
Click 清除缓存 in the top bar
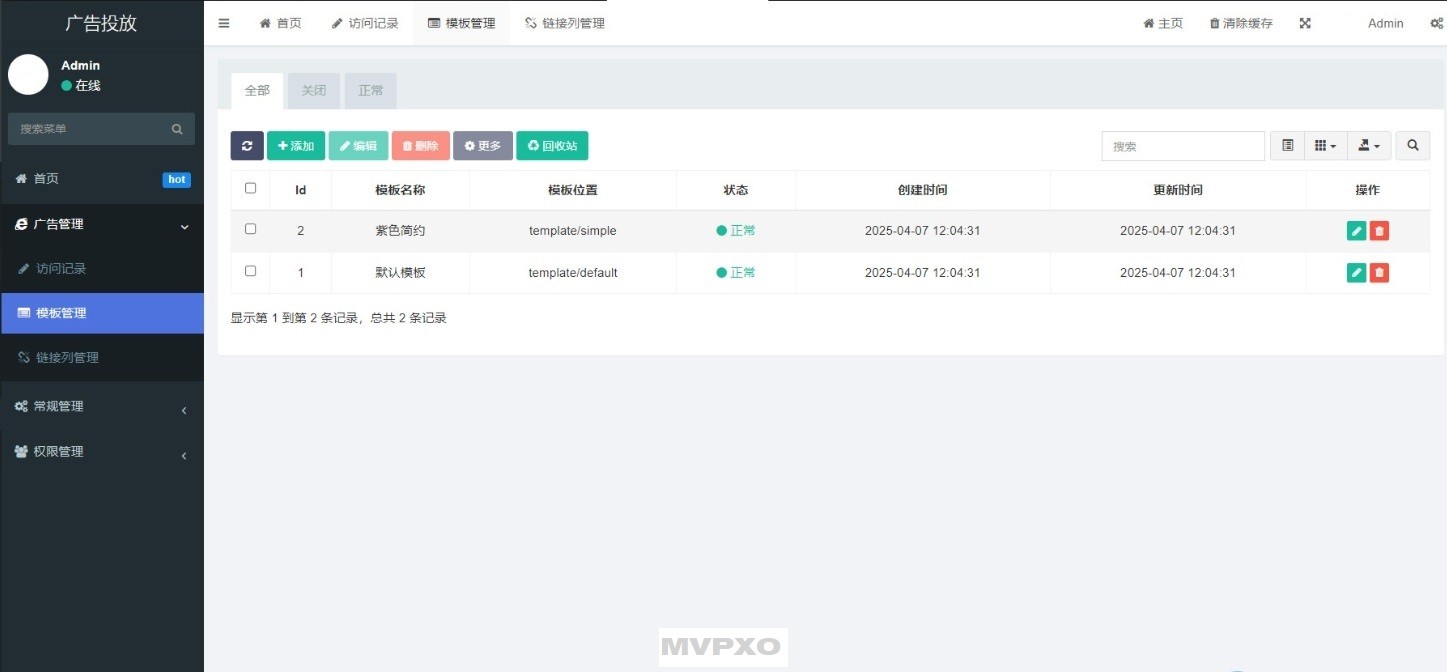tap(1241, 23)
